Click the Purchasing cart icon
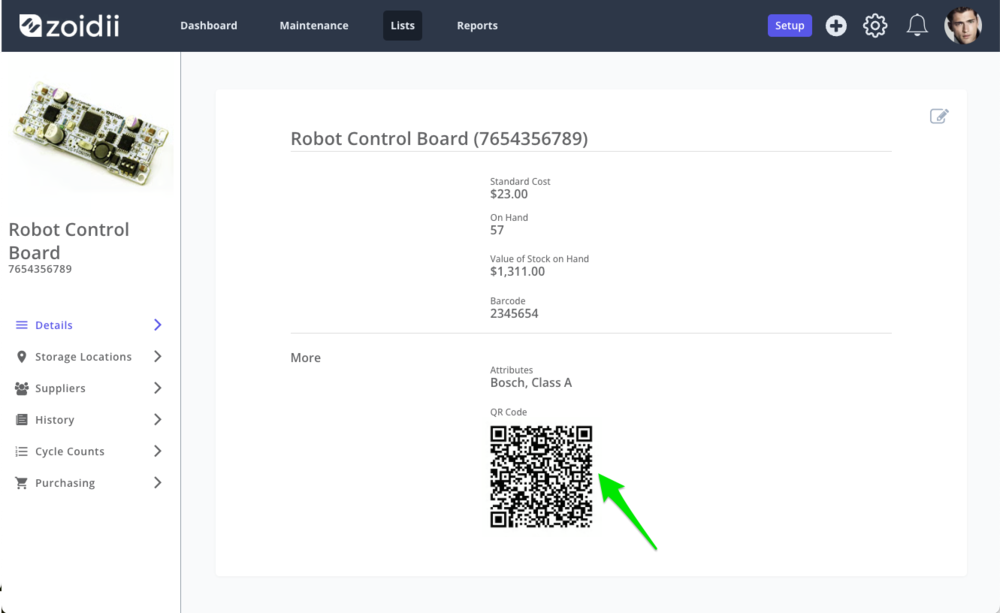The height and width of the screenshot is (613, 1000). point(22,483)
